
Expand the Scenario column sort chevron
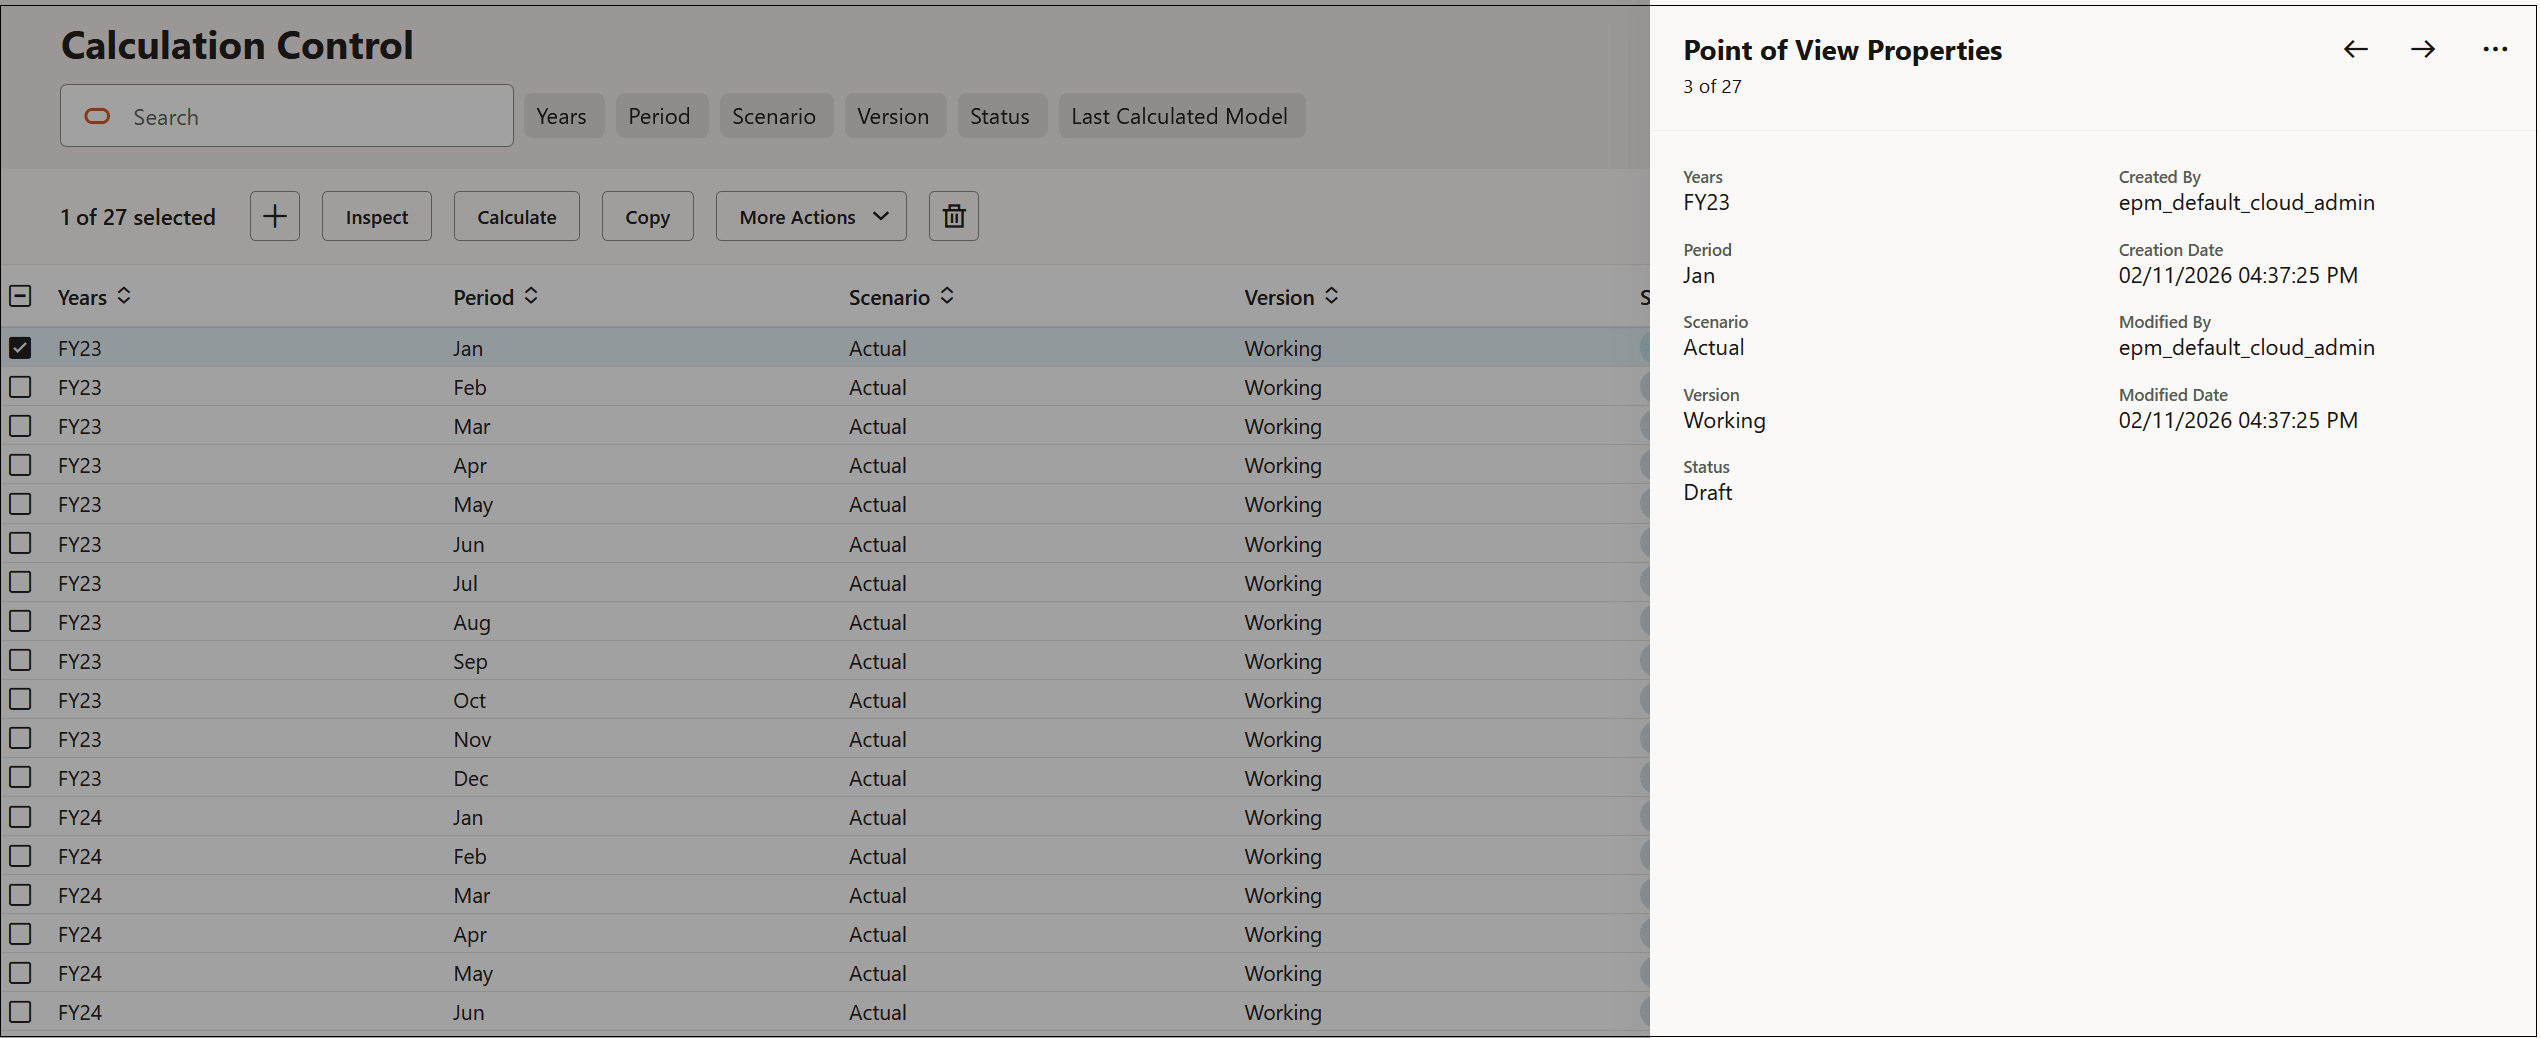click(946, 296)
